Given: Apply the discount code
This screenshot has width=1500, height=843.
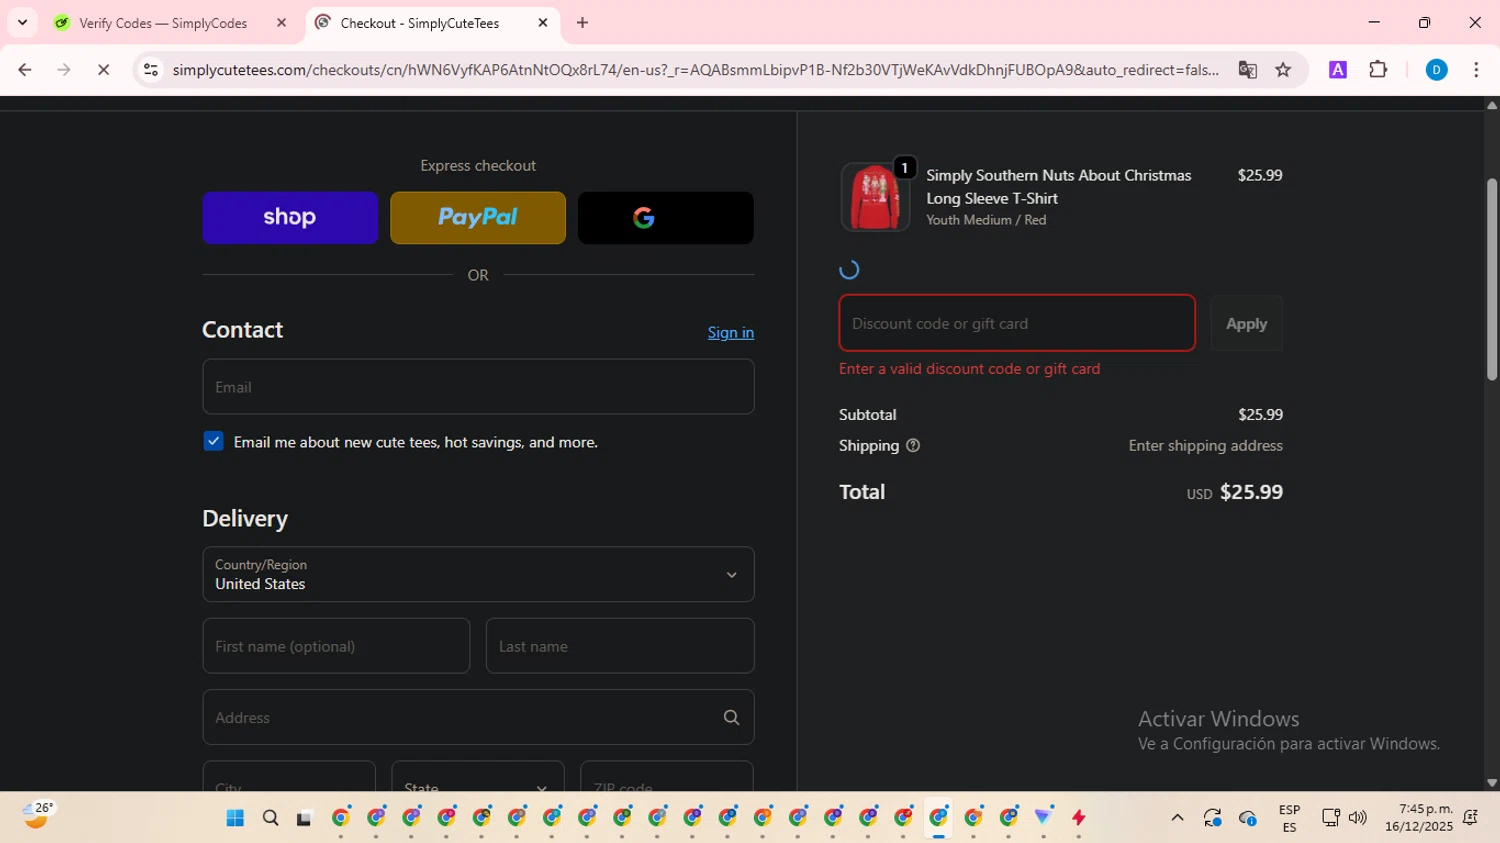Looking at the screenshot, I should click(x=1246, y=323).
